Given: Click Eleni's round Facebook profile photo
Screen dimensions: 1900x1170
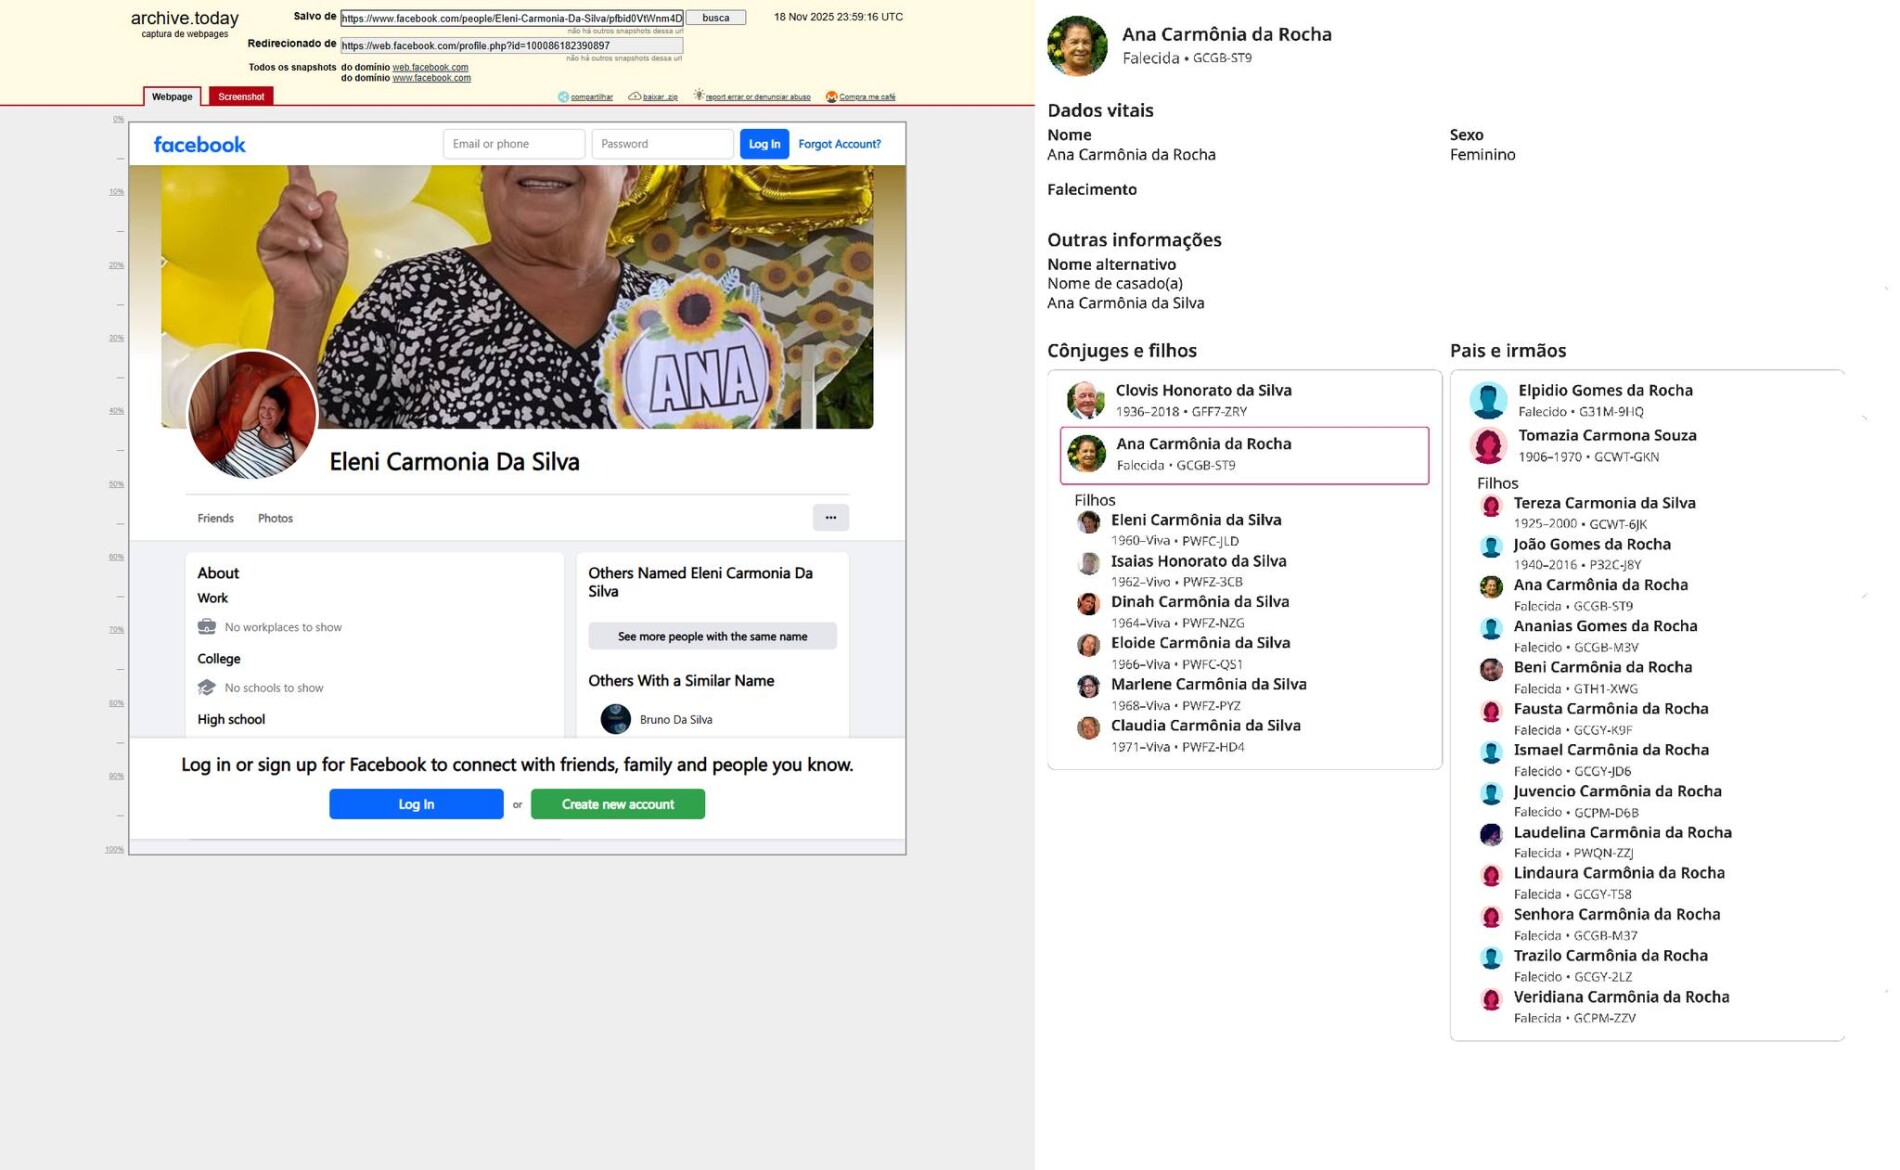Looking at the screenshot, I should click(252, 415).
